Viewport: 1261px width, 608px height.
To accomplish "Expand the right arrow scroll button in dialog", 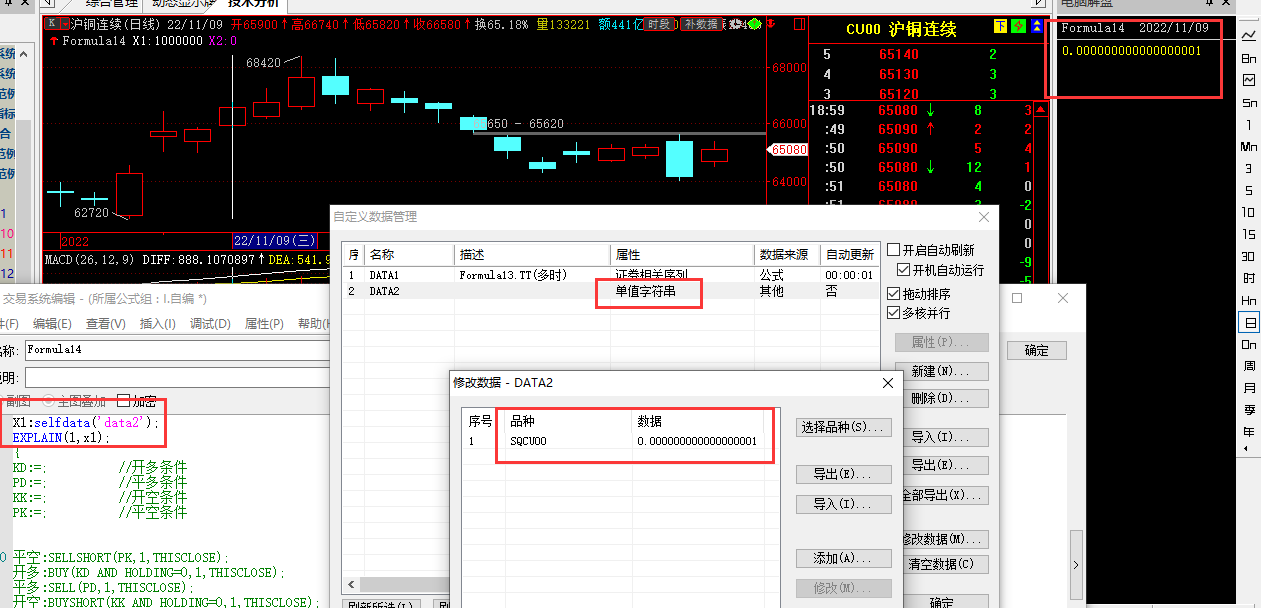I will coord(1076,565).
